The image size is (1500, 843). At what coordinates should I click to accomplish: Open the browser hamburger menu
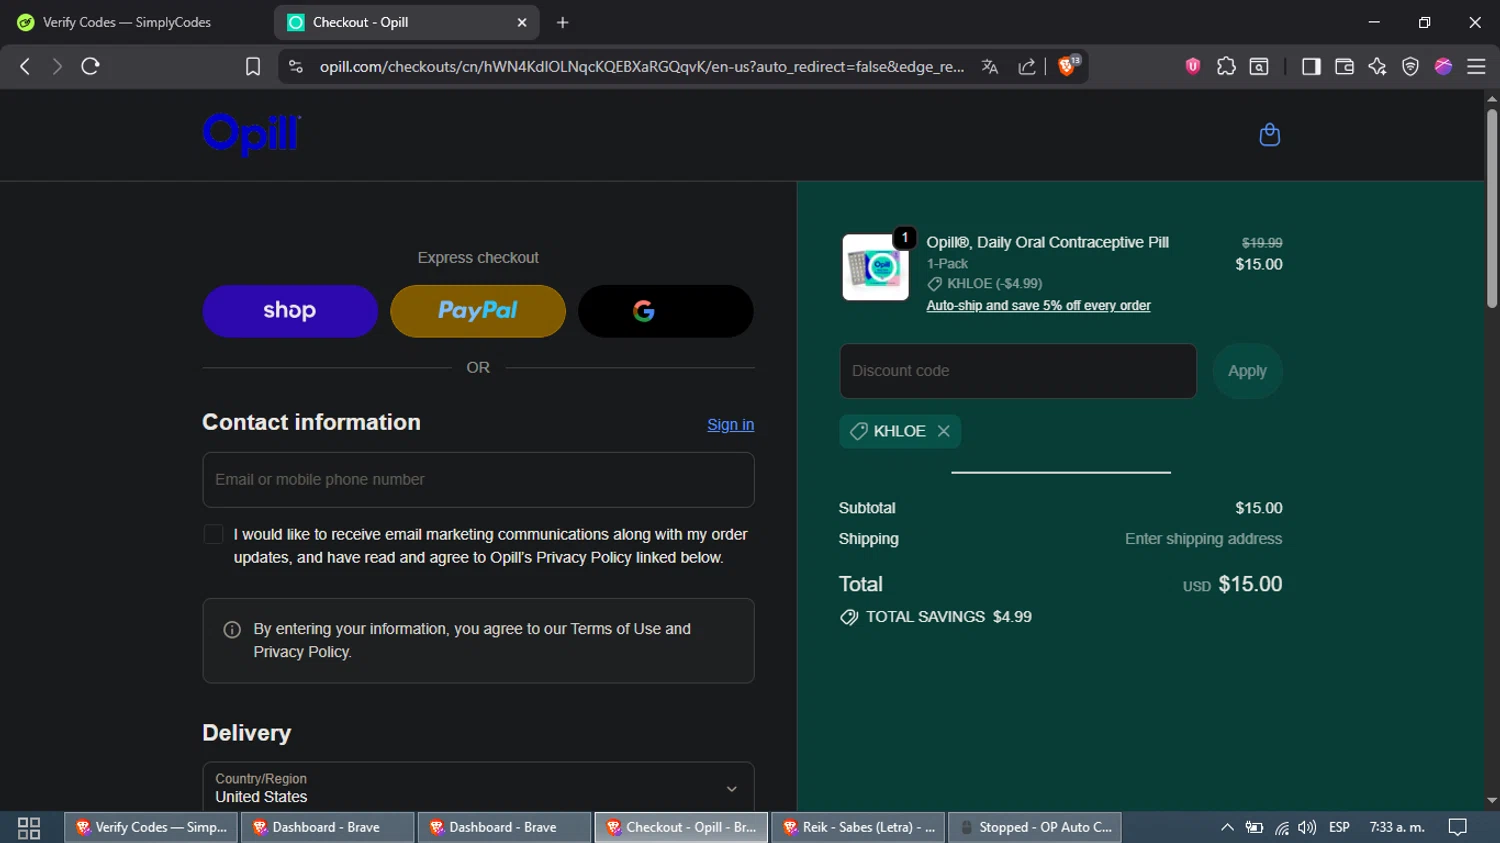tap(1476, 66)
